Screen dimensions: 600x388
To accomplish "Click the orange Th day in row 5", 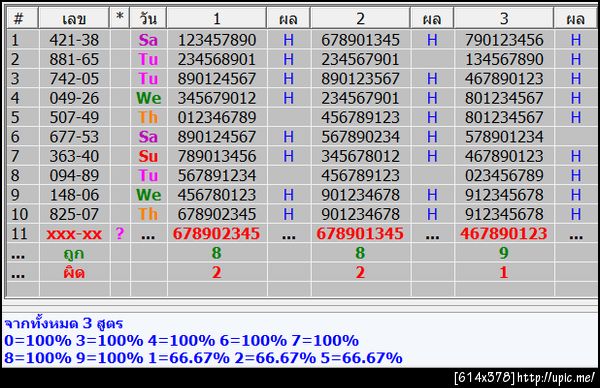I will [148, 117].
